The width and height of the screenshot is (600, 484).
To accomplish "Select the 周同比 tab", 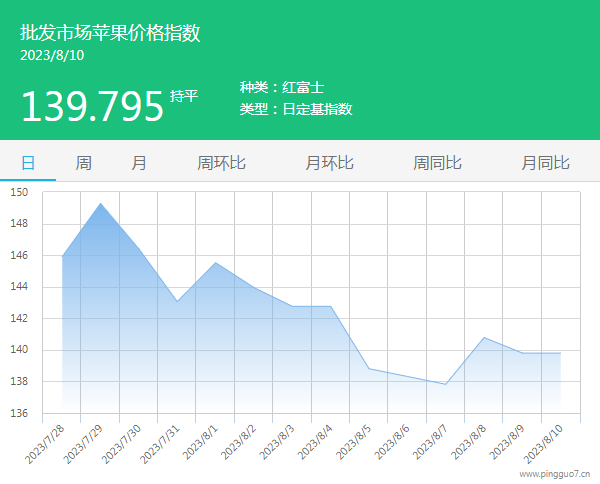I will [x=437, y=163].
